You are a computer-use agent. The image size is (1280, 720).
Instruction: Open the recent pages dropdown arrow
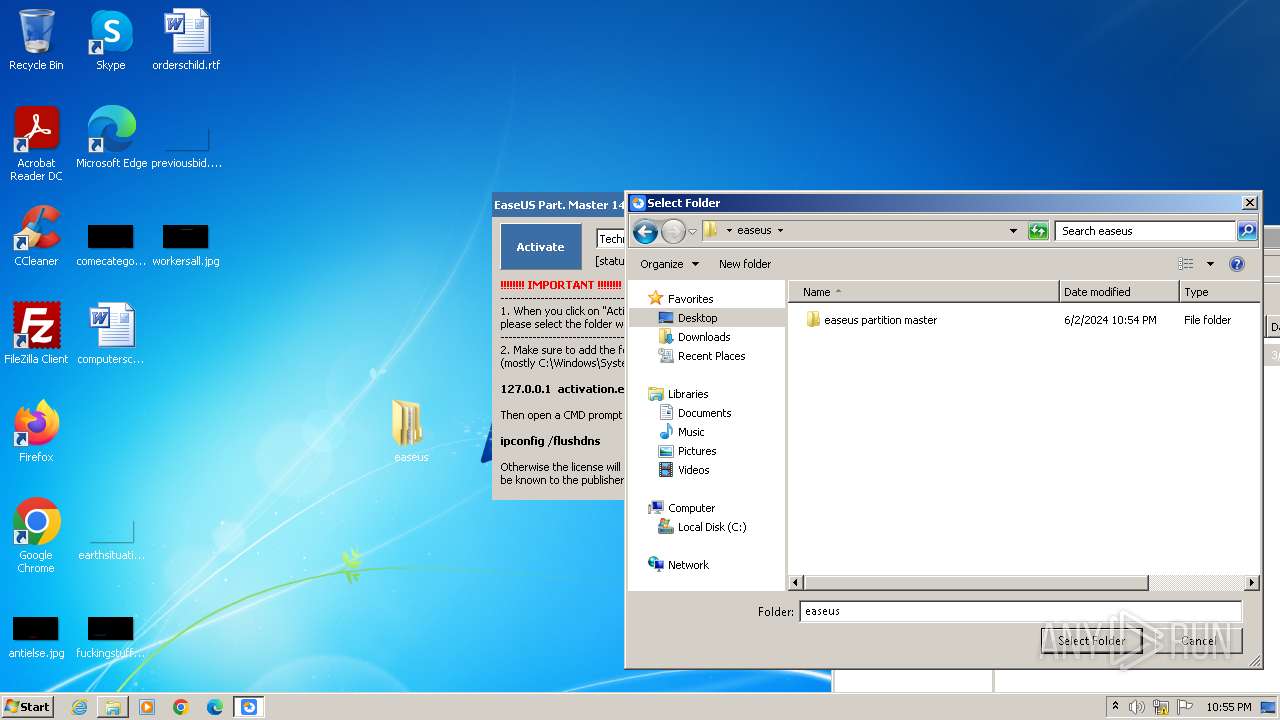(692, 232)
